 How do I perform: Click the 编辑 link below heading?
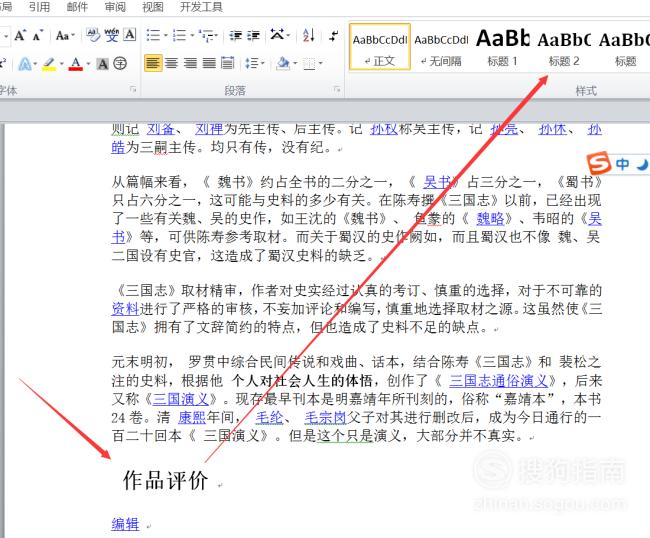125,524
